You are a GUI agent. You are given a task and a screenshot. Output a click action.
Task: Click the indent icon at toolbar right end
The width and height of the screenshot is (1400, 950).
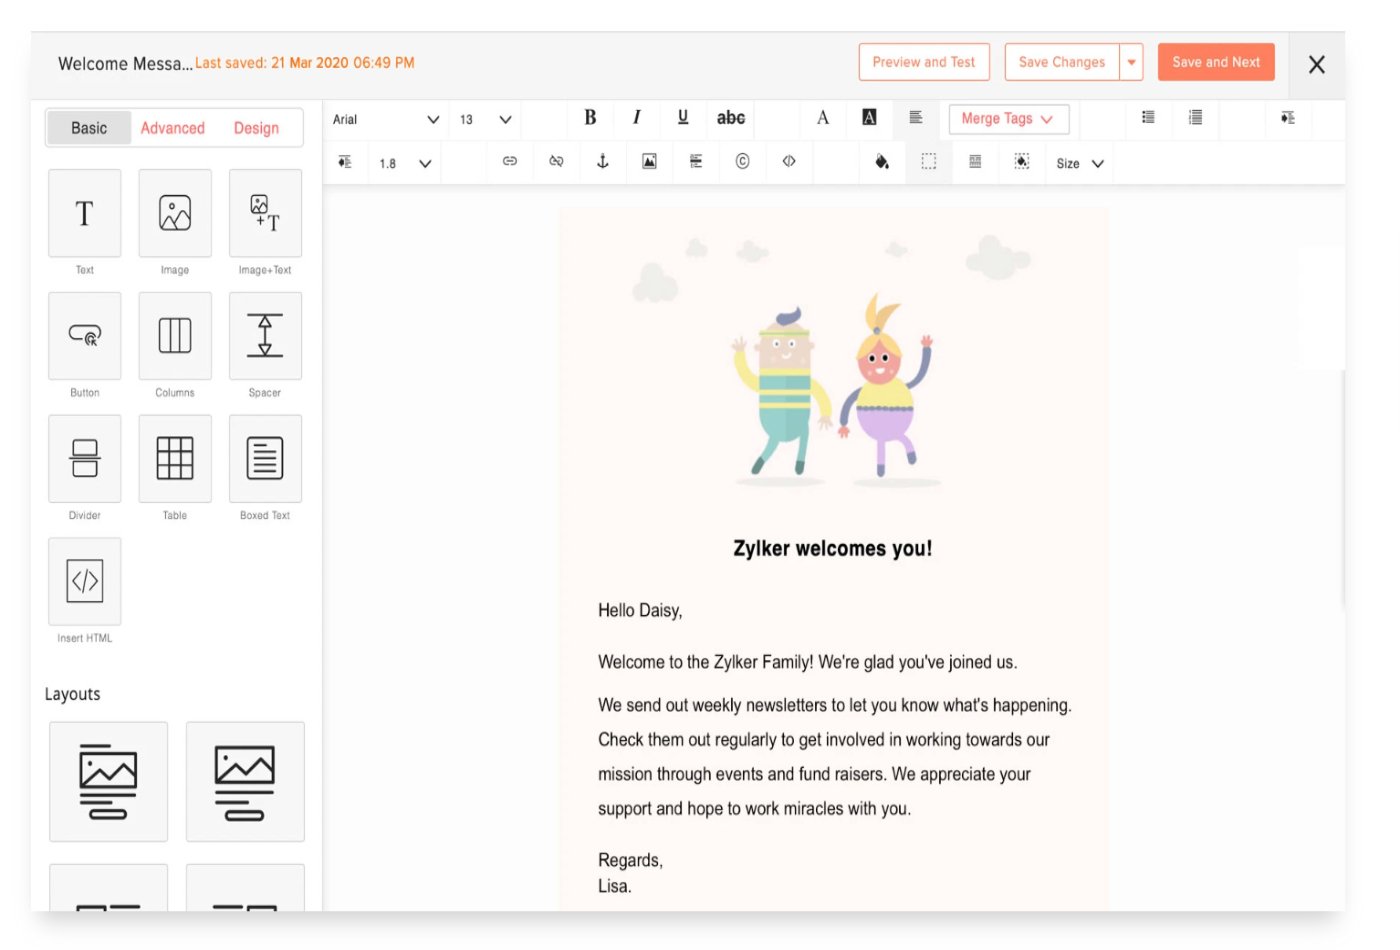point(1288,118)
